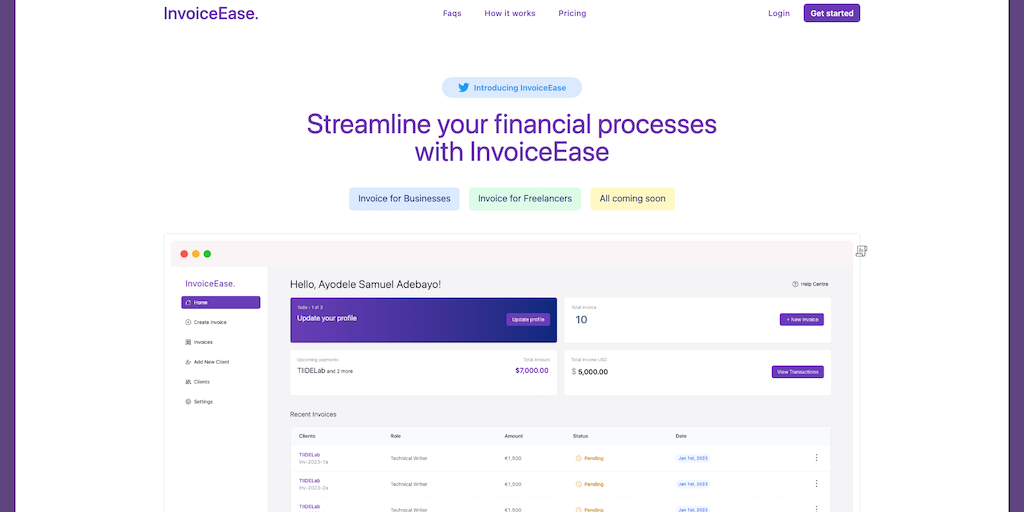Select Home in the dashboard sidebar
Screen dimensions: 1024x512
pyautogui.click(x=221, y=302)
